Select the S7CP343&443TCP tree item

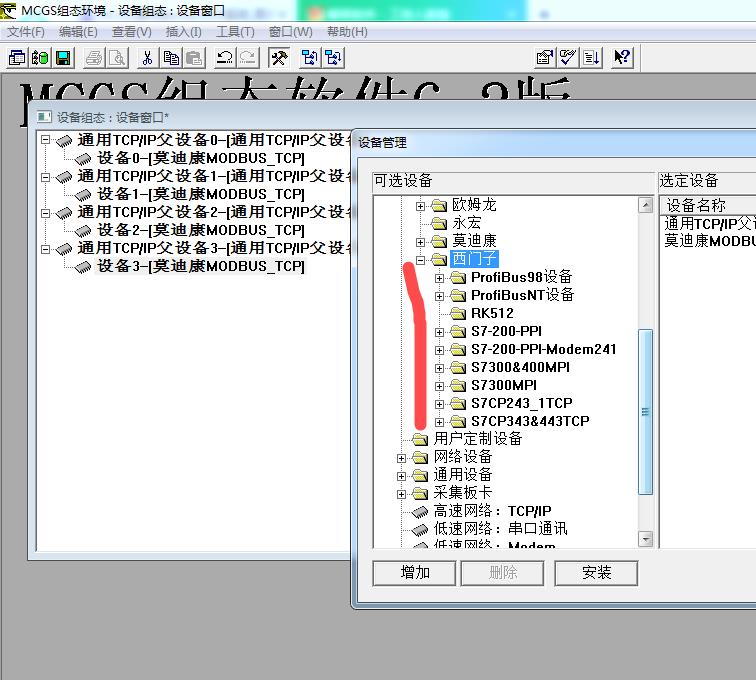pos(530,421)
